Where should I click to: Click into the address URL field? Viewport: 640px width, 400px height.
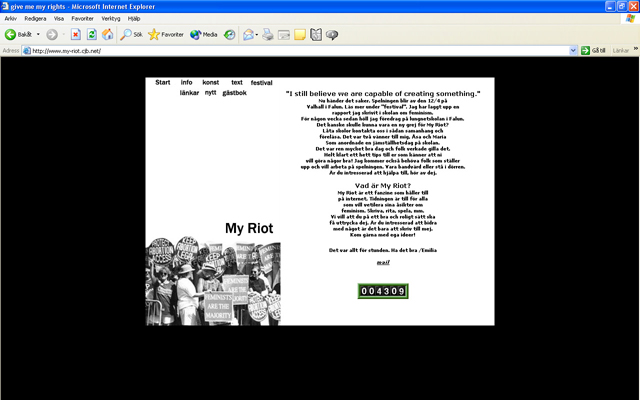[300, 50]
